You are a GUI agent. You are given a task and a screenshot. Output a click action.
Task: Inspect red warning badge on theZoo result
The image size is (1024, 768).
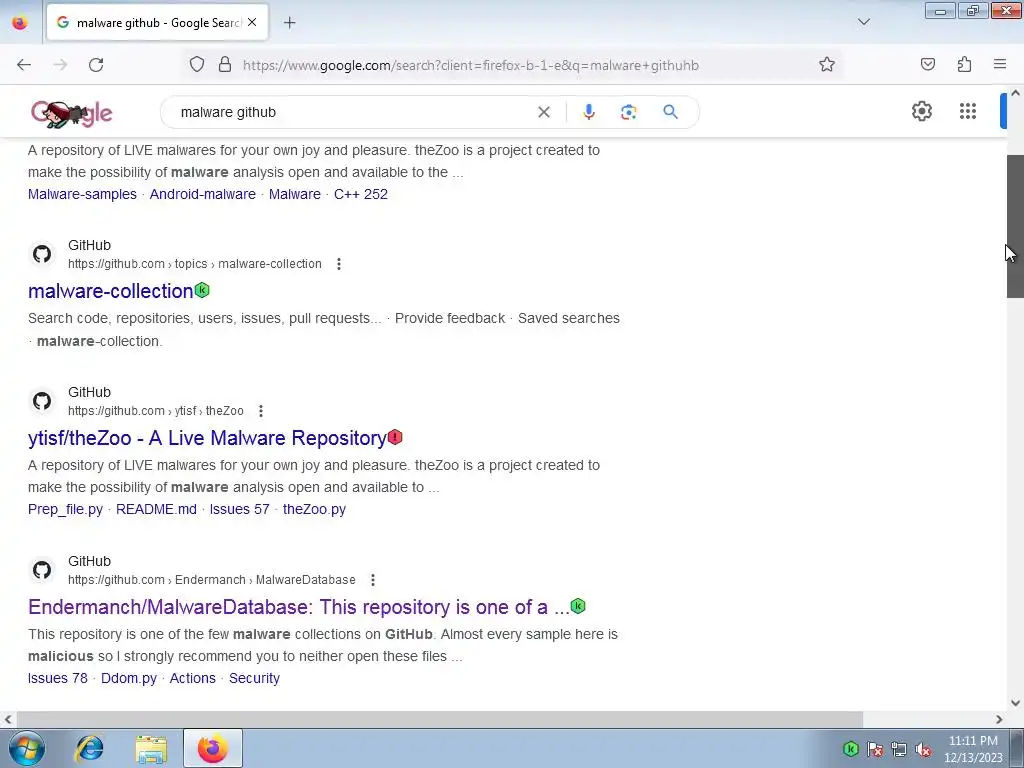(395, 437)
